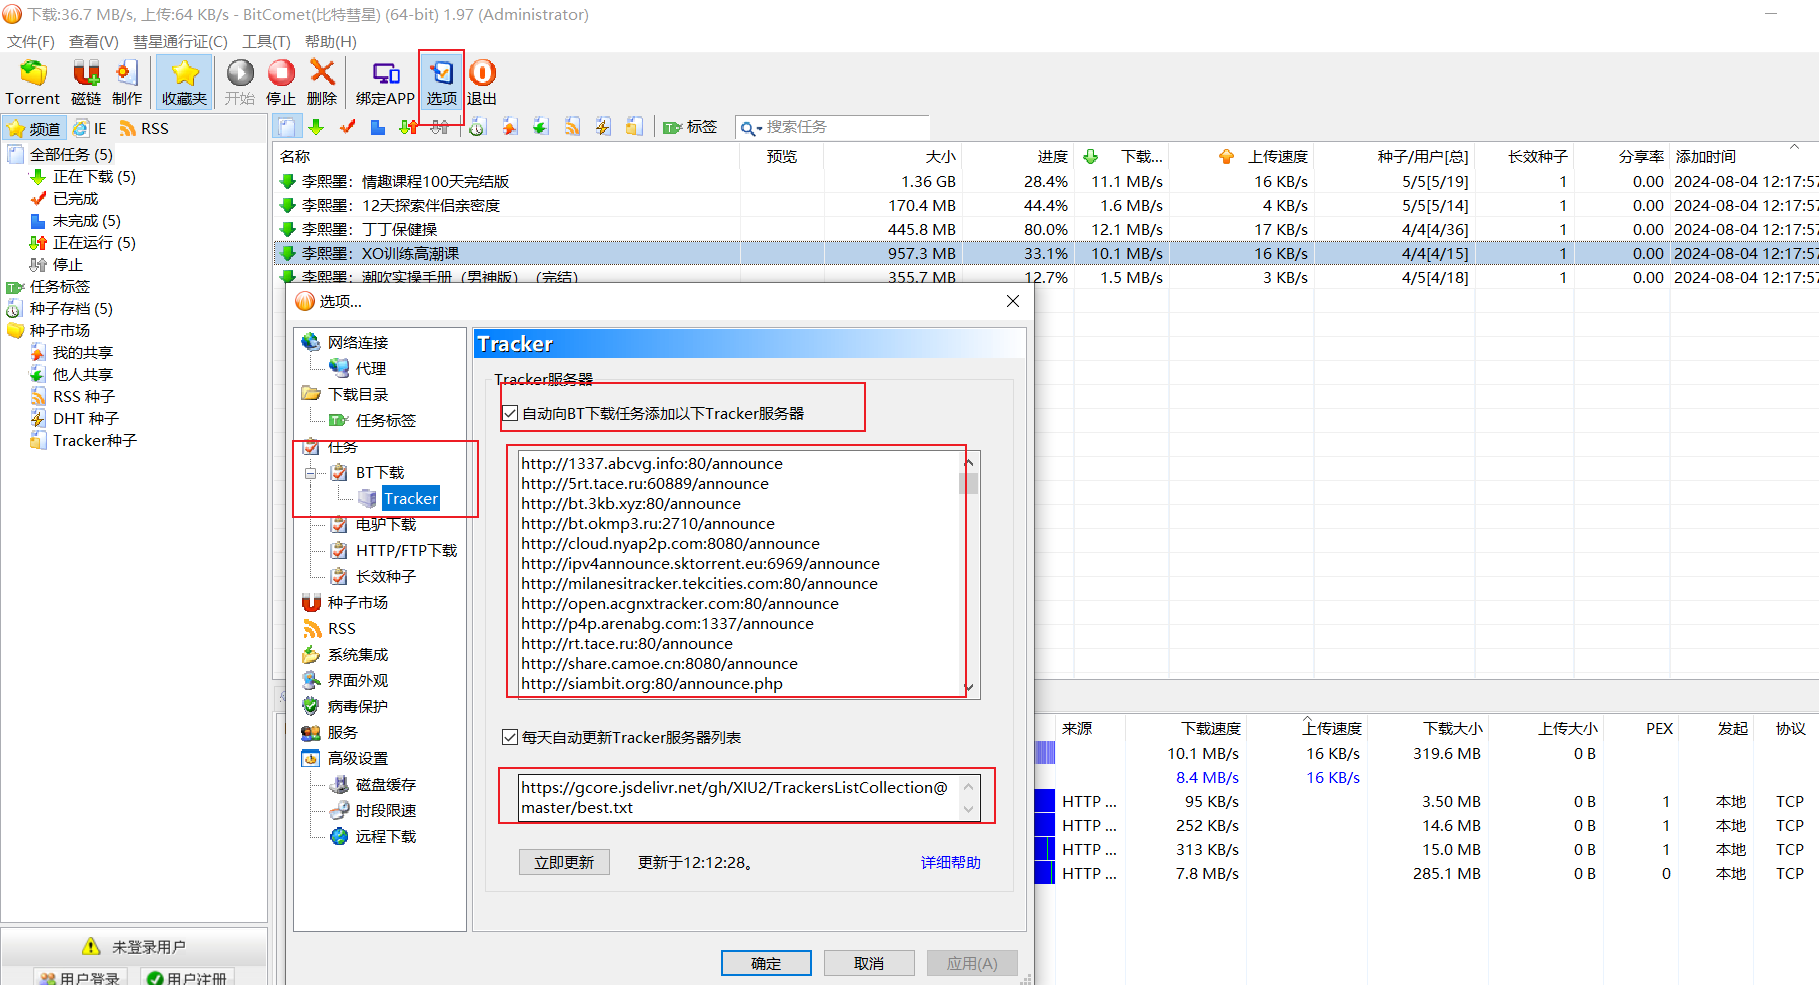Filter running tasks with the up-down arrows icon
This screenshot has height=985, width=1819.
(x=408, y=127)
